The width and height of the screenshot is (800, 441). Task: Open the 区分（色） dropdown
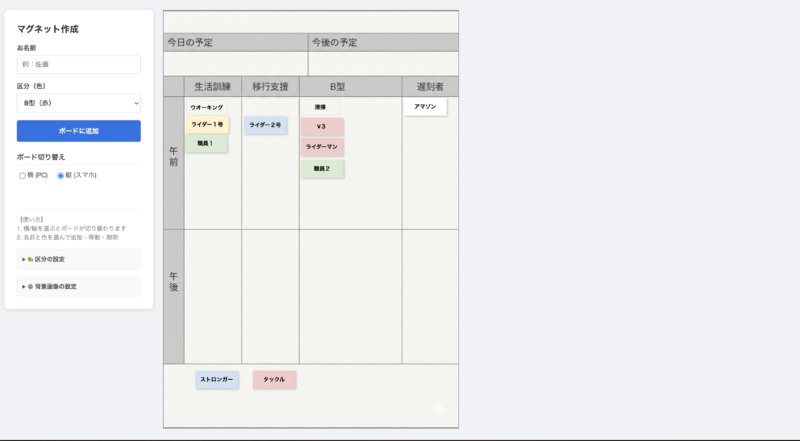click(x=78, y=103)
